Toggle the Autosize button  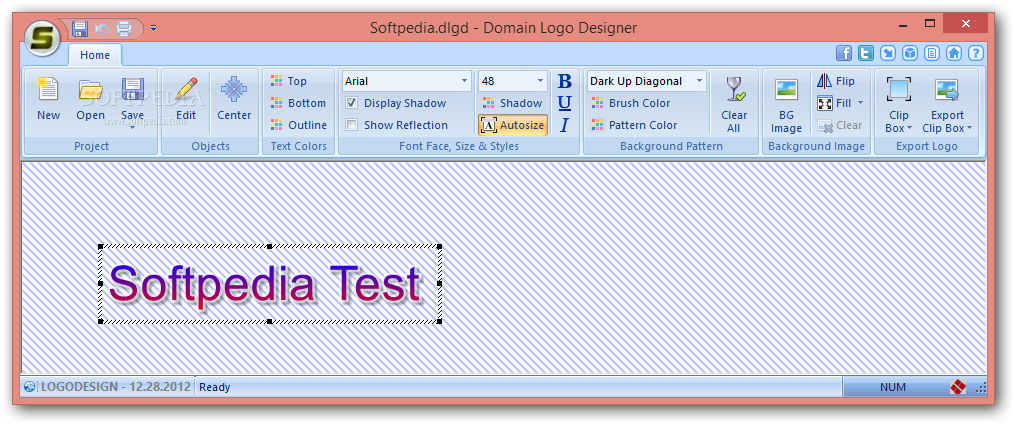click(x=513, y=125)
